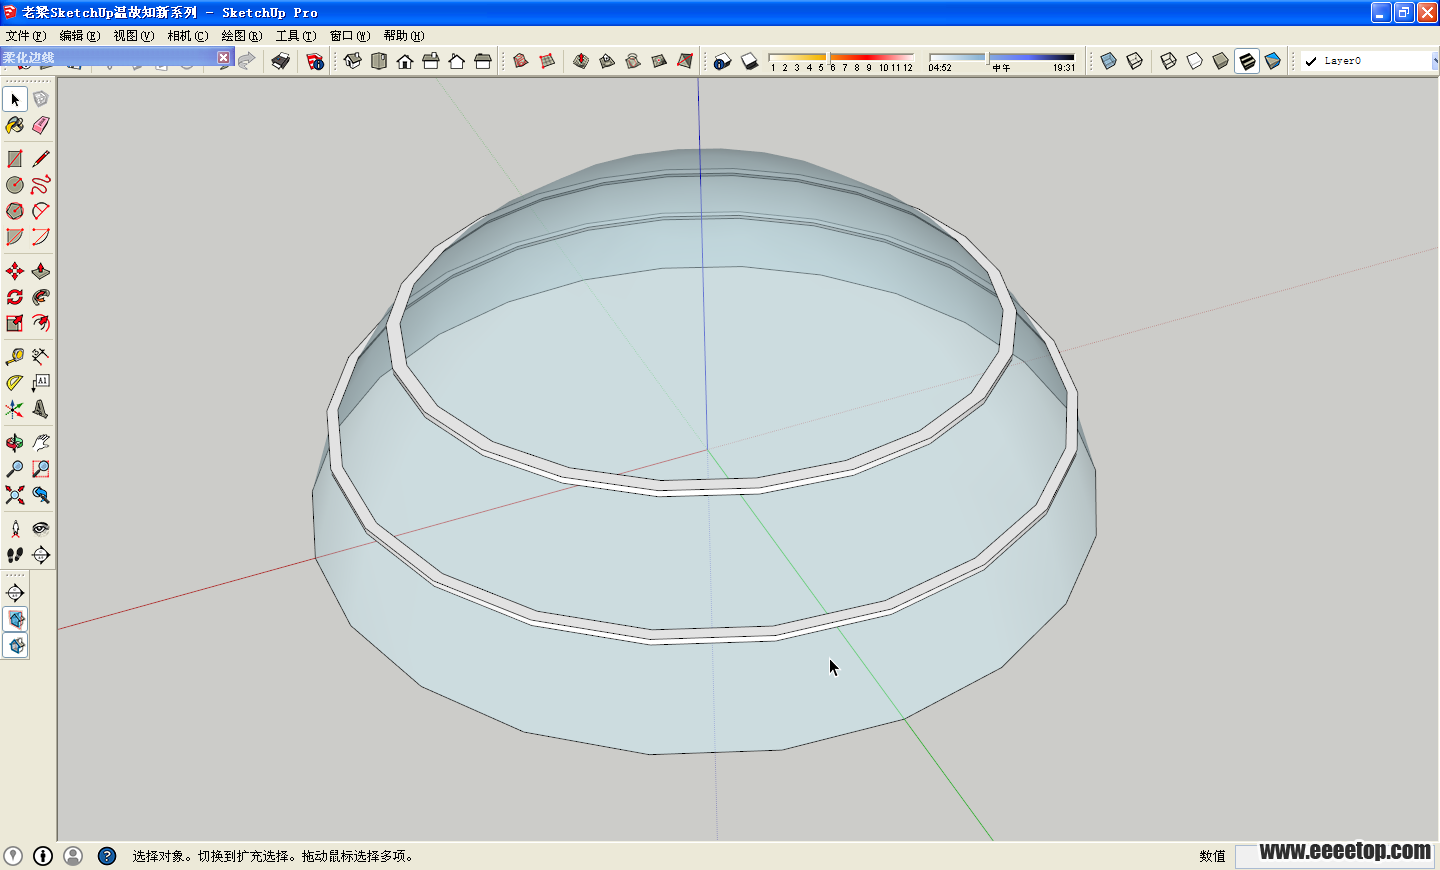This screenshot has height=870, width=1440.
Task: Toggle X-ray face style
Action: [x=1109, y=61]
